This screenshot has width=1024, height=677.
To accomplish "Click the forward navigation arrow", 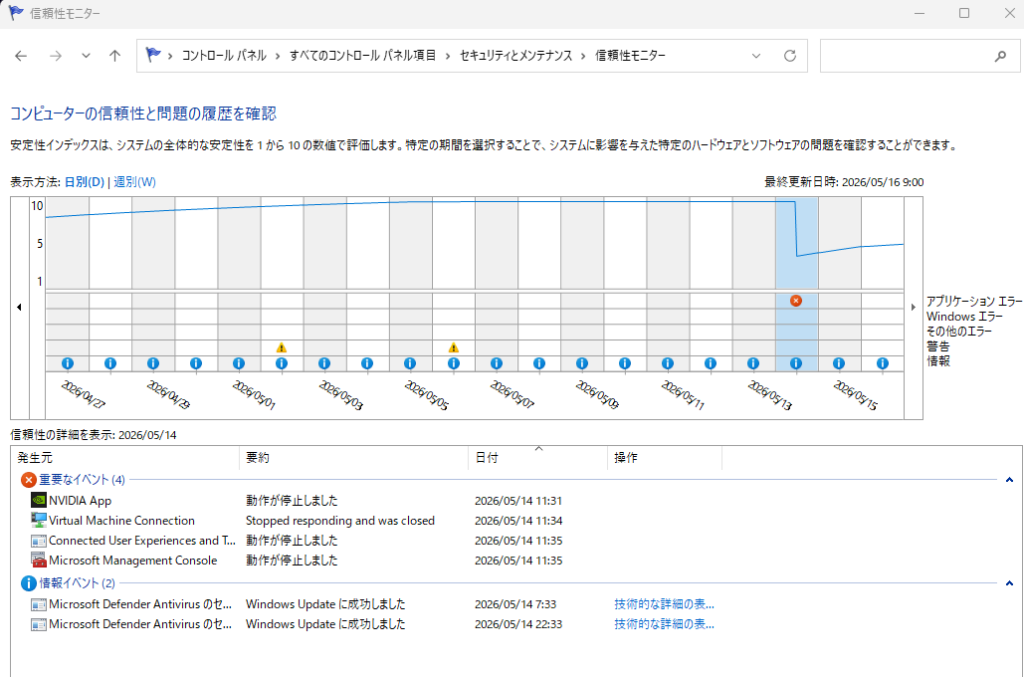I will tap(56, 56).
